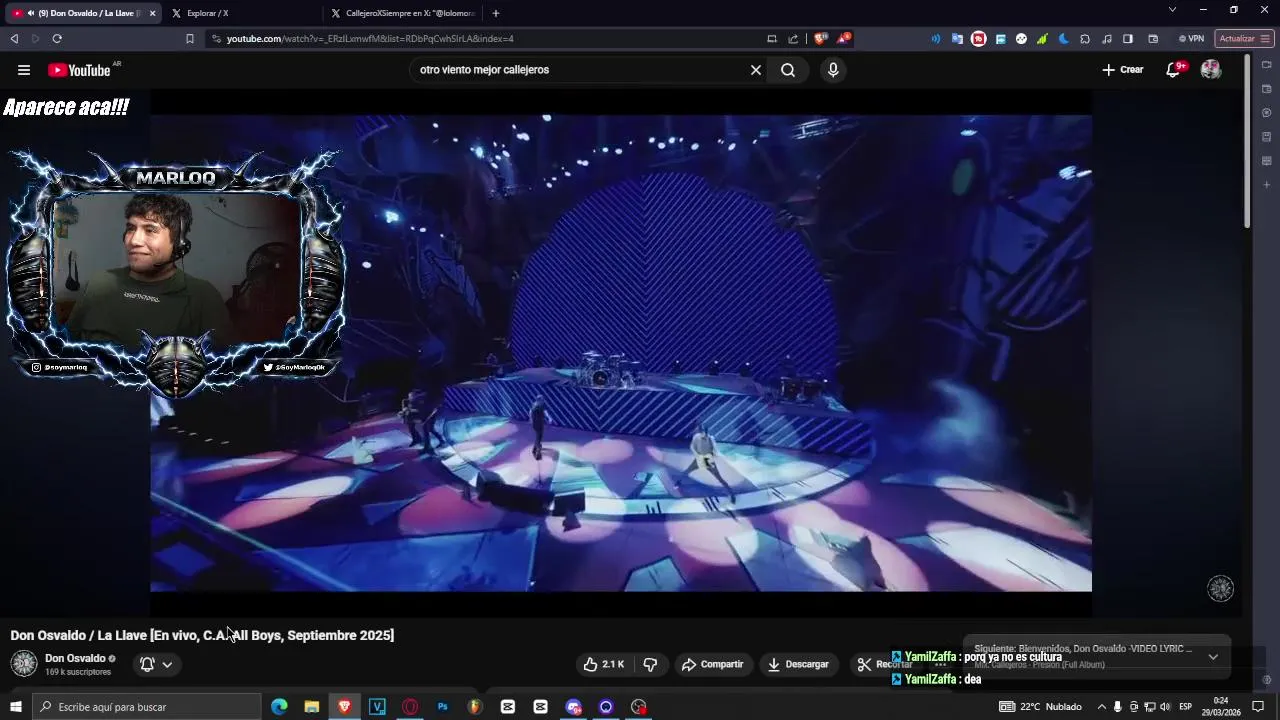Click the YouTube search input field
1280x720 pixels.
pos(580,70)
